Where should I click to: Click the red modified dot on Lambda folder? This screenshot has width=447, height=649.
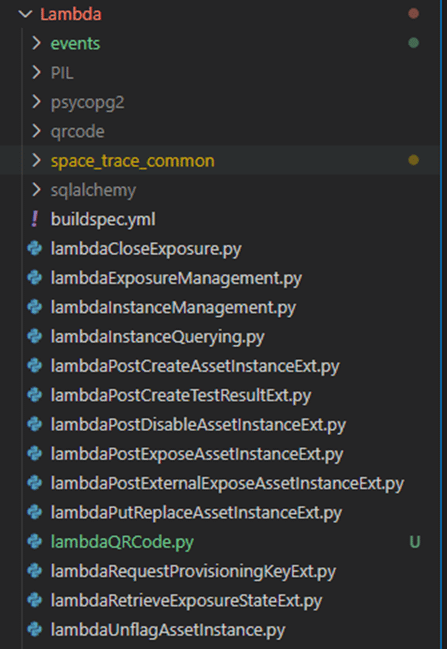click(x=413, y=14)
